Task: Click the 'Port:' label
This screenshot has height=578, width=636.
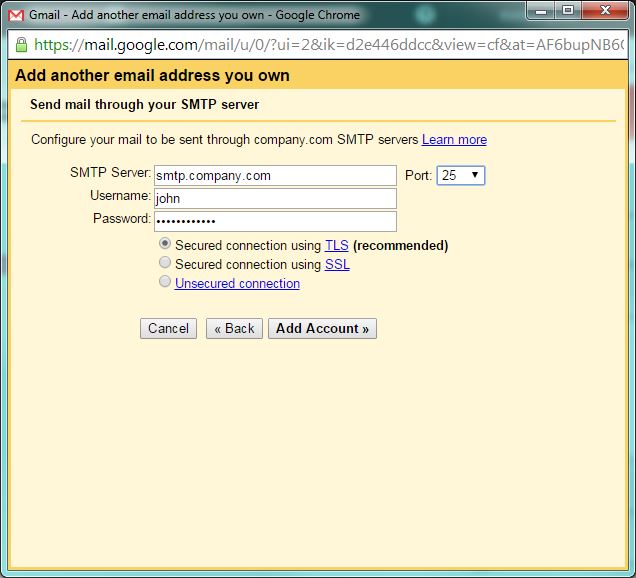Action: coord(419,176)
